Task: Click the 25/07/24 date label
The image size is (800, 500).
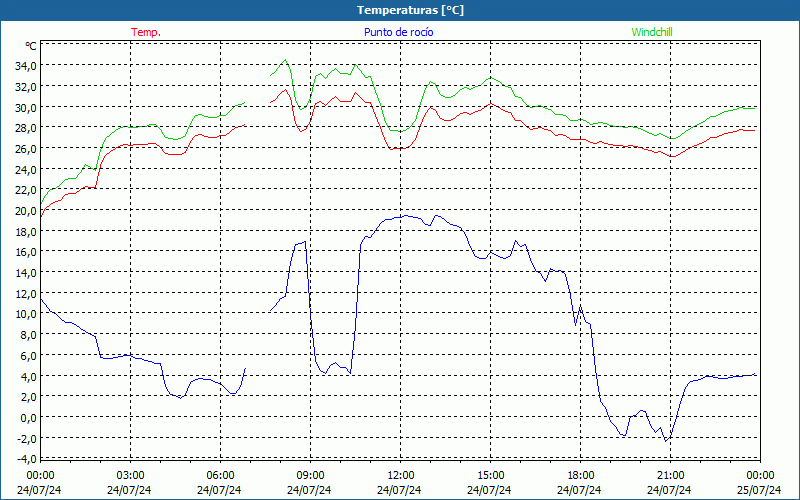Action: pos(759,490)
